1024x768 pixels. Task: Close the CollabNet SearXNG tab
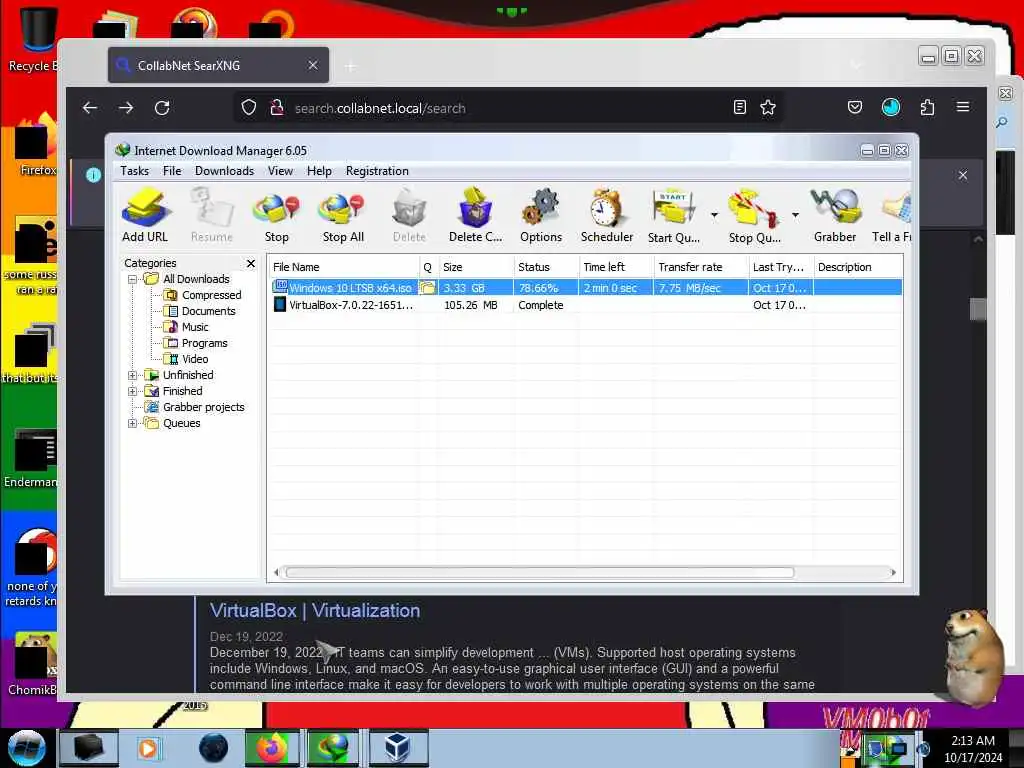pyautogui.click(x=313, y=65)
